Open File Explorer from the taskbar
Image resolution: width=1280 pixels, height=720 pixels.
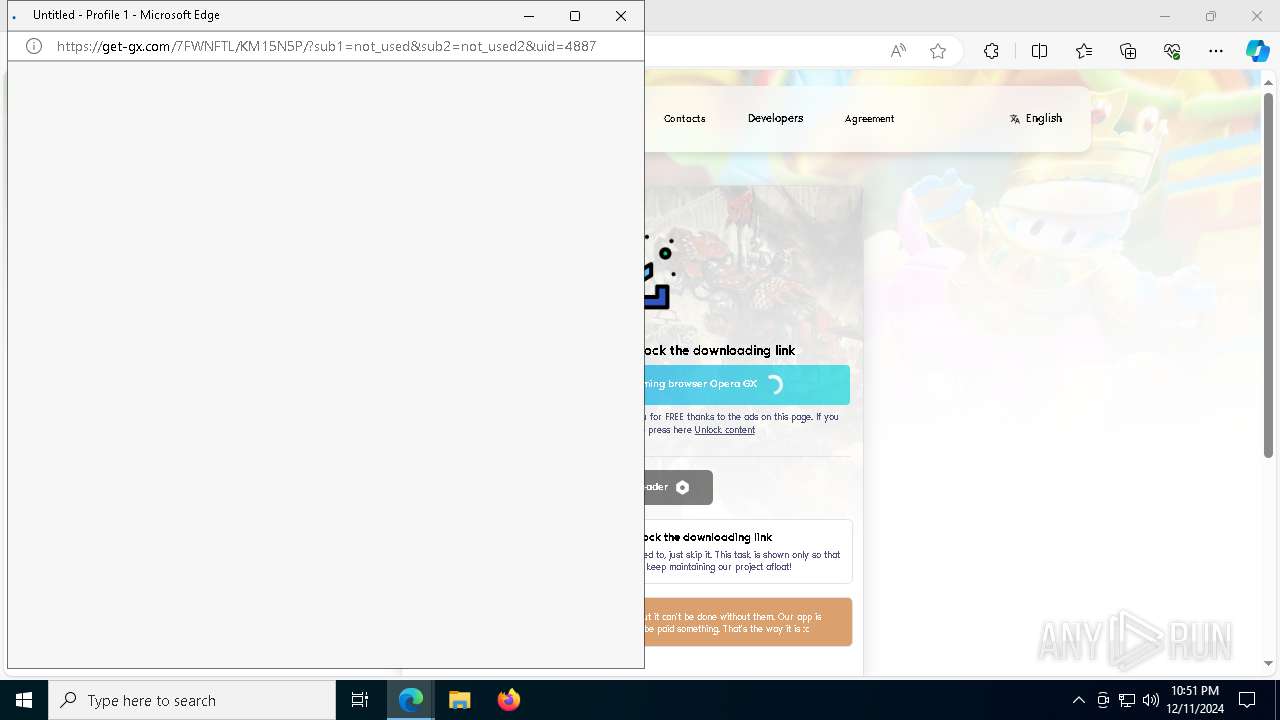pos(460,700)
